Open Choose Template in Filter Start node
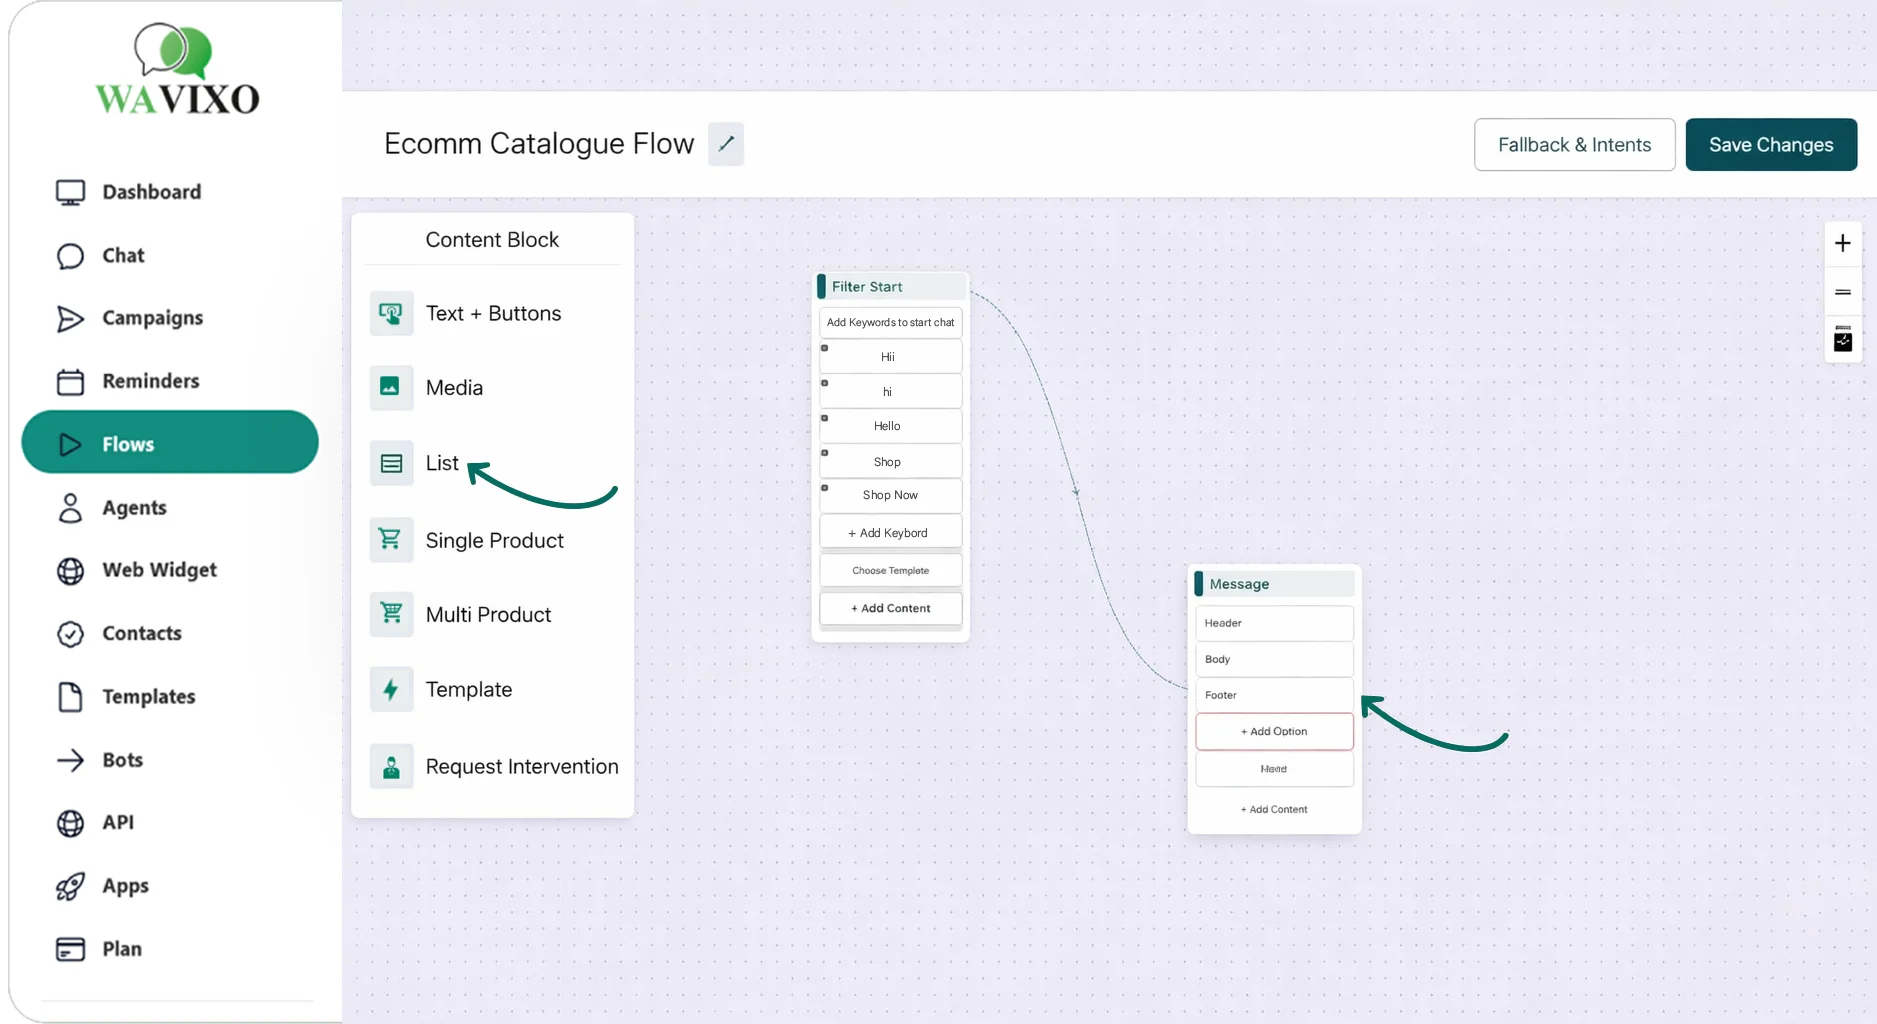Image resolution: width=1877 pixels, height=1024 pixels. [890, 571]
